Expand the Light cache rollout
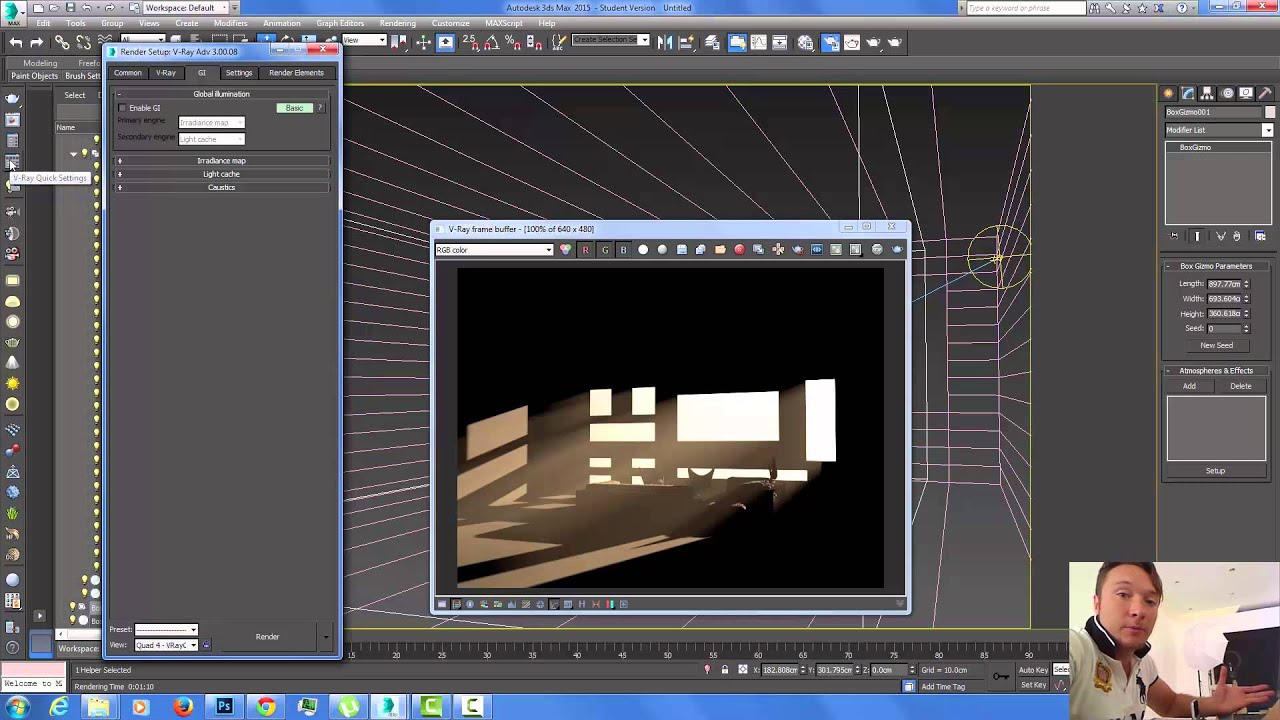1280x720 pixels. pos(221,174)
